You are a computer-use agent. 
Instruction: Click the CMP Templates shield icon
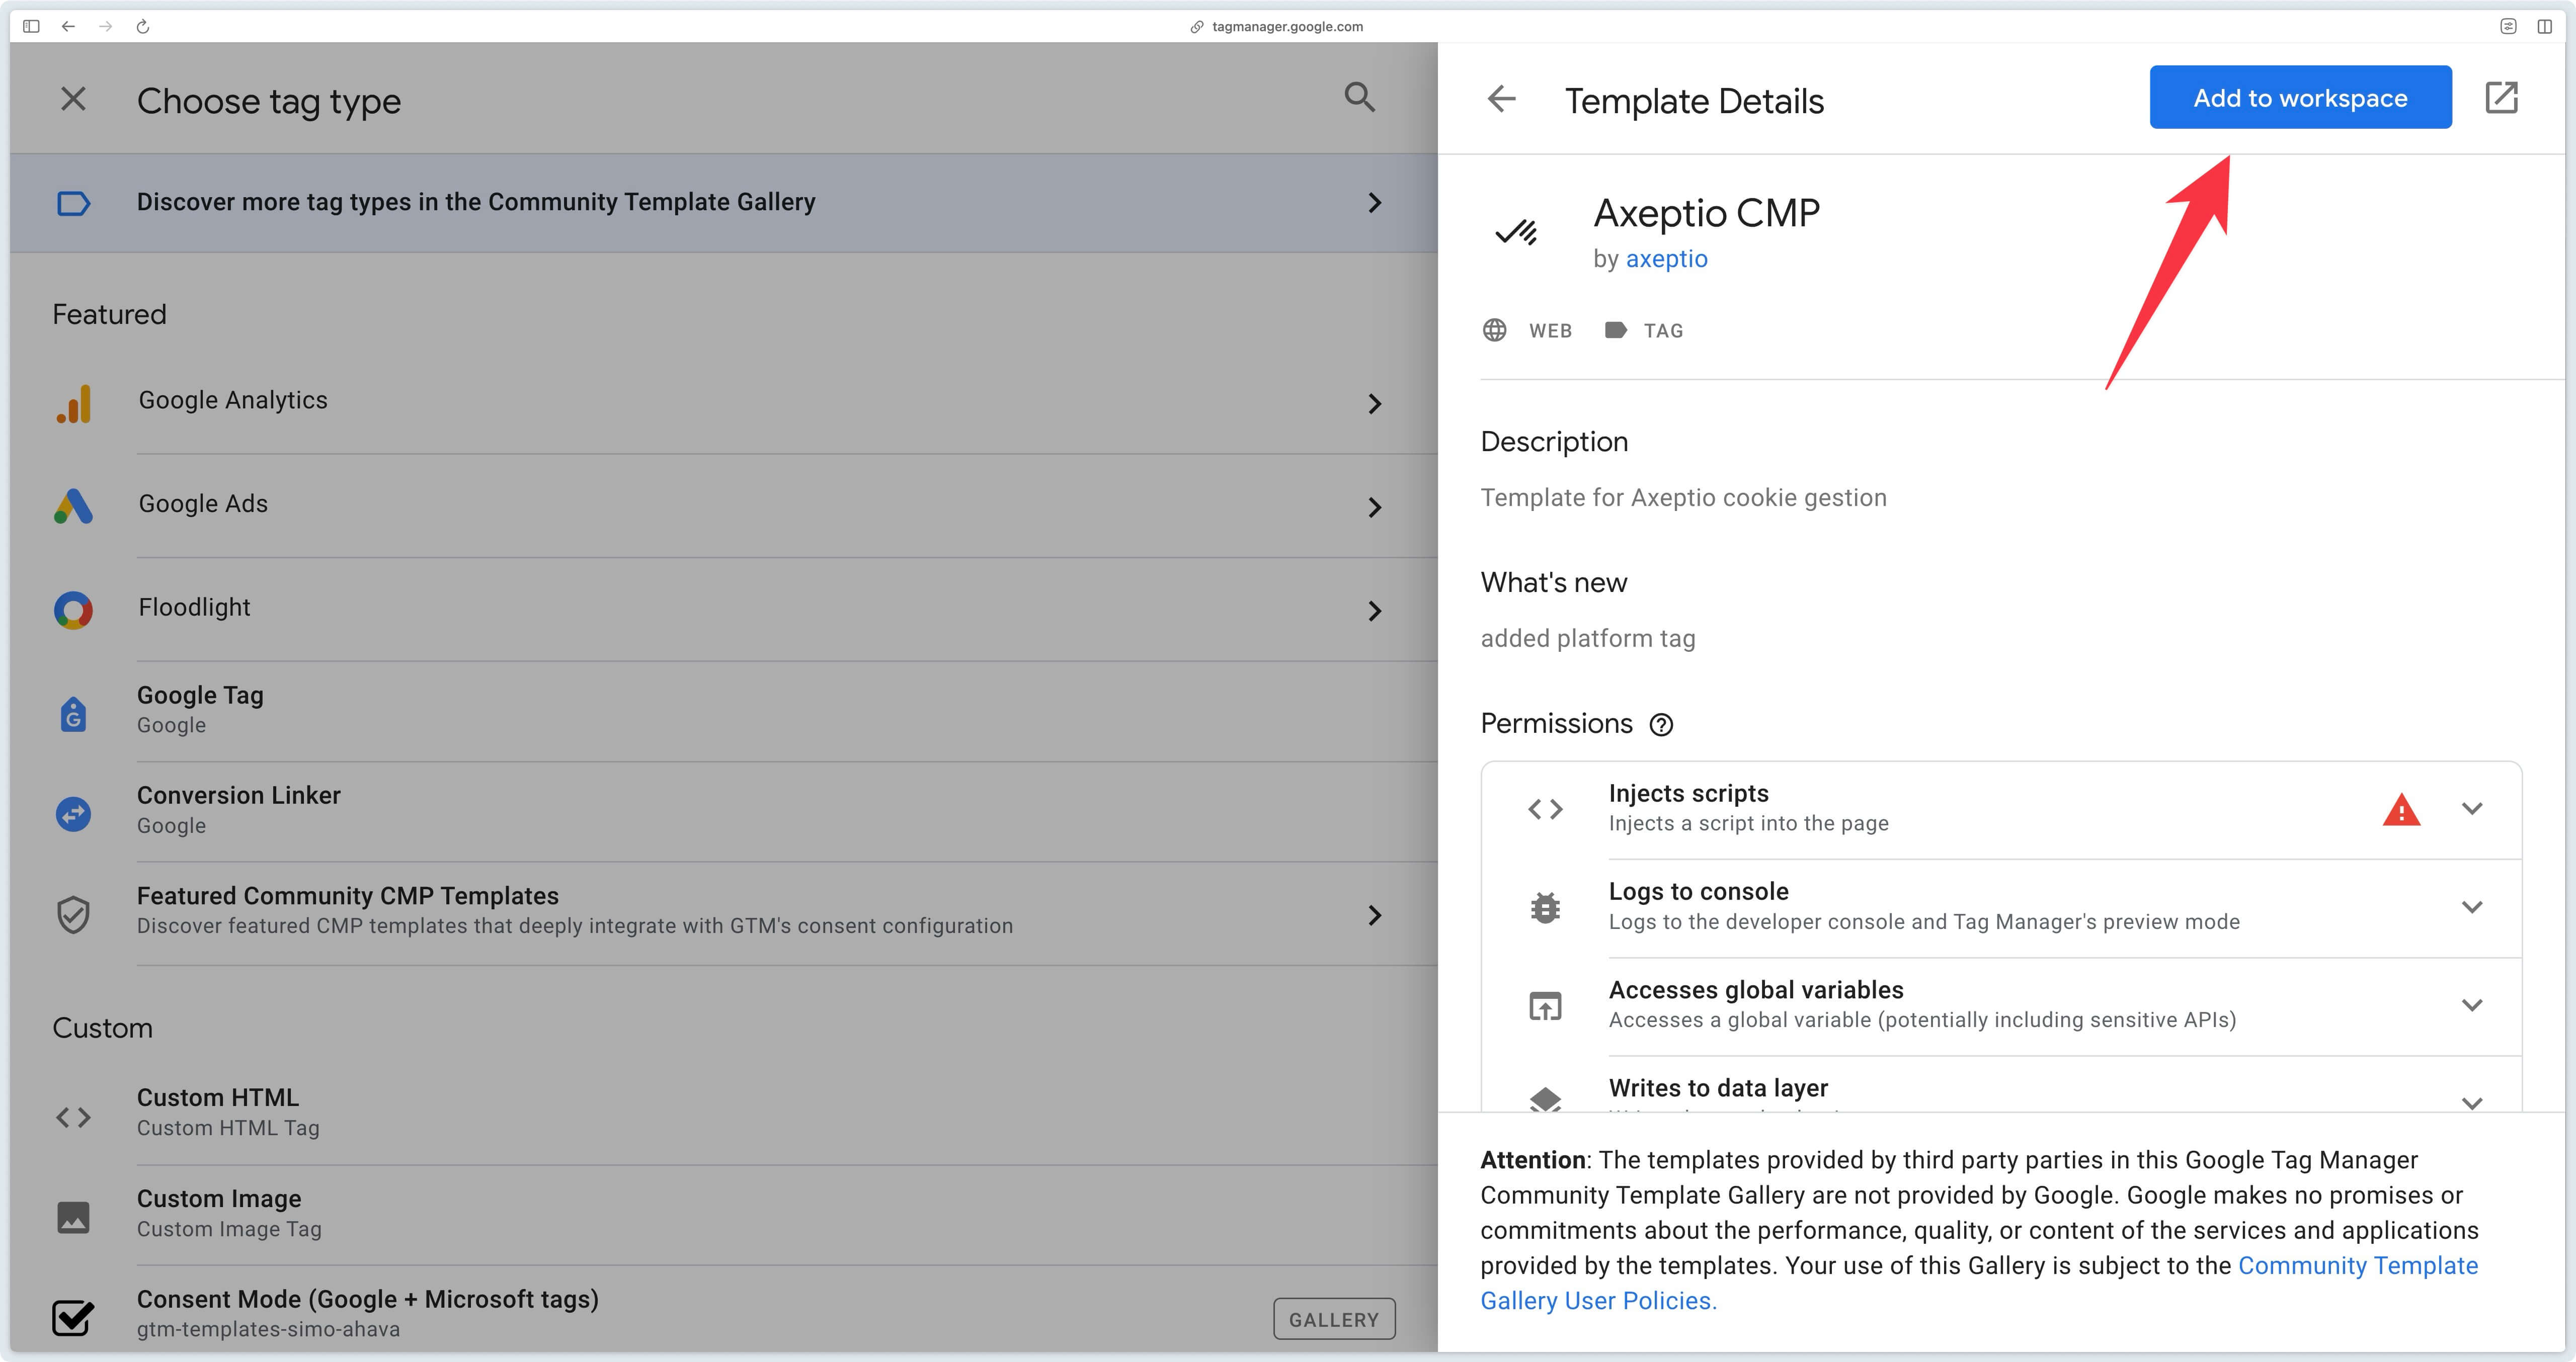pos(73,914)
